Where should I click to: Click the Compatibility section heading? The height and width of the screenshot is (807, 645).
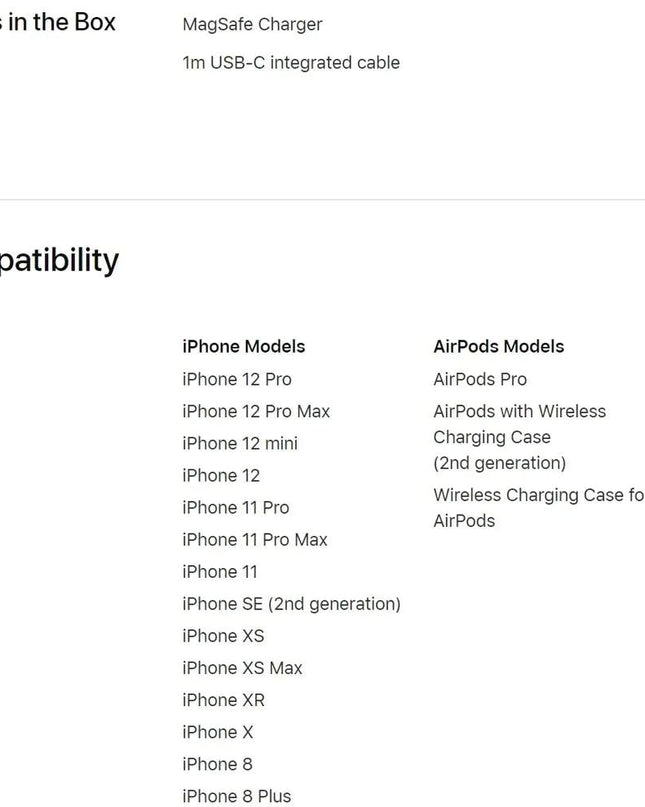(x=58, y=260)
